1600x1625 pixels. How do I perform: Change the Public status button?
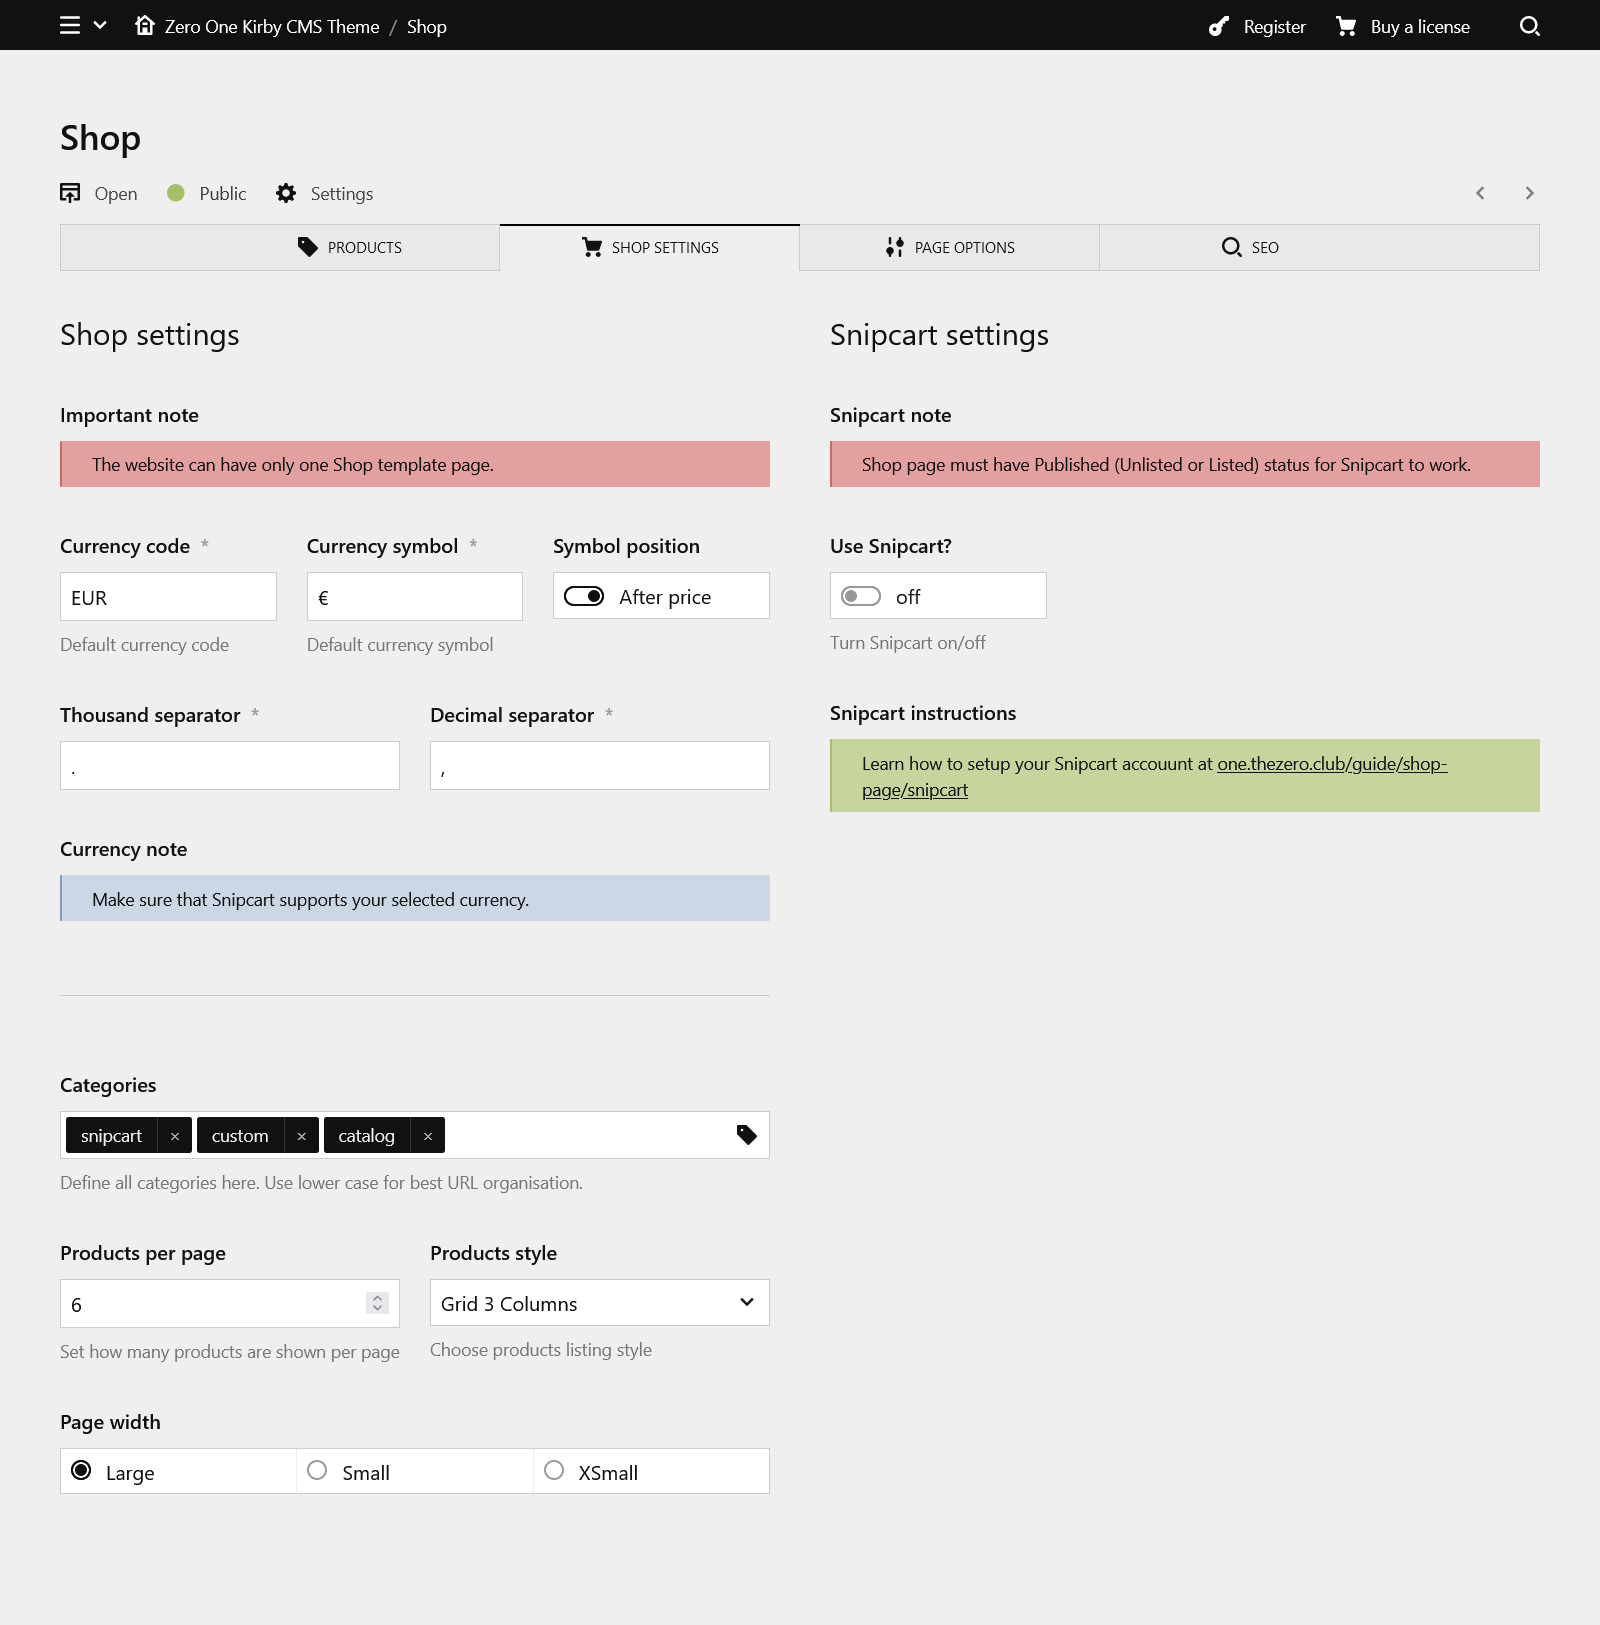click(x=207, y=193)
